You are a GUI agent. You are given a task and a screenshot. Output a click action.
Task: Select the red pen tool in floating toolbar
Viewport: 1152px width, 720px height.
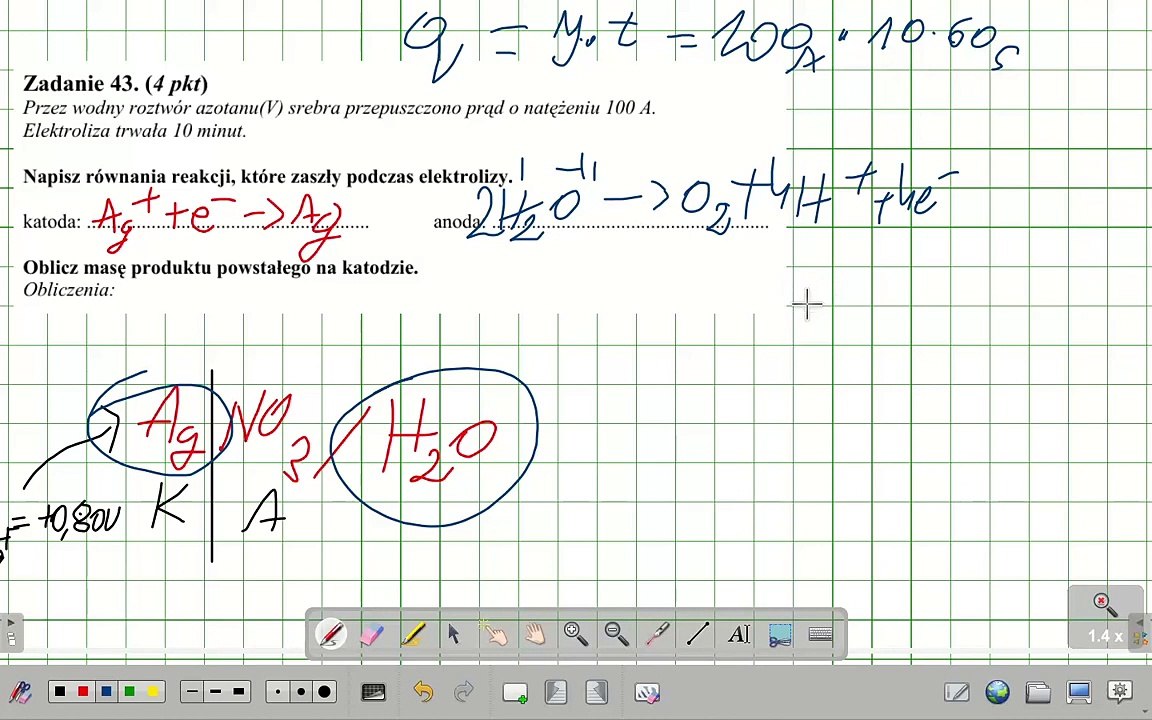[x=331, y=633]
